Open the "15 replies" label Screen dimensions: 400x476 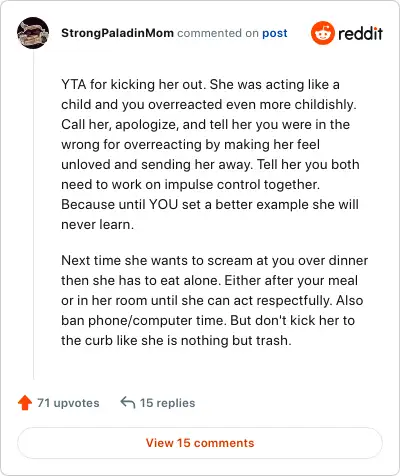point(167,403)
